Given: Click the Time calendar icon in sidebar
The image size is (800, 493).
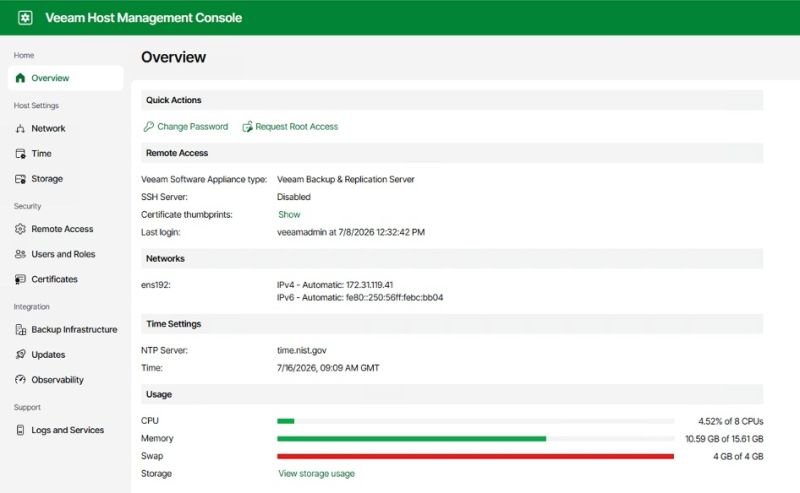Looking at the screenshot, I should [x=20, y=154].
